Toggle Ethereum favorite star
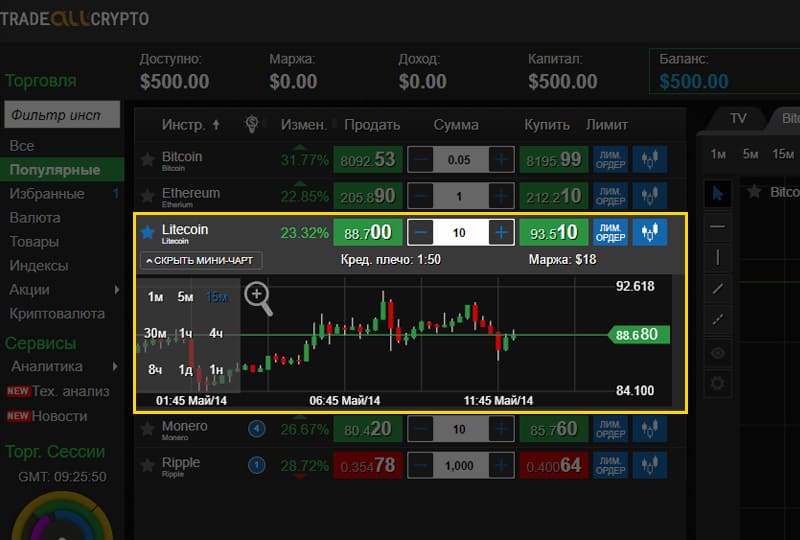This screenshot has width=800, height=540. pos(147,195)
